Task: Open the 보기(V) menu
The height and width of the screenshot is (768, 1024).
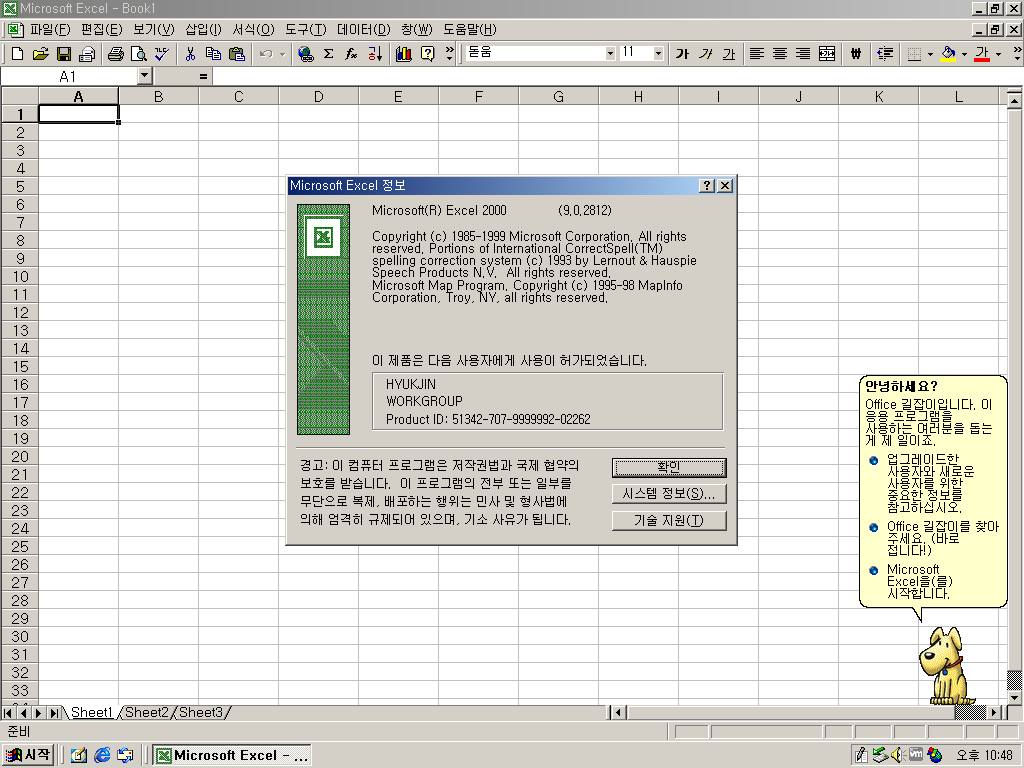Action: point(153,29)
